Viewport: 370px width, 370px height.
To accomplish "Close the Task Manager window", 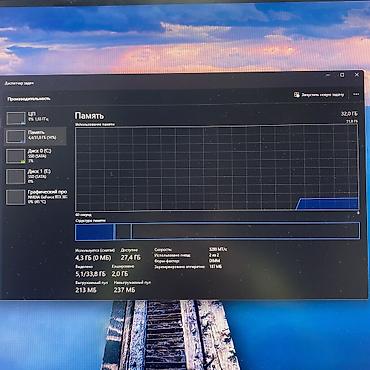I will click(x=357, y=75).
